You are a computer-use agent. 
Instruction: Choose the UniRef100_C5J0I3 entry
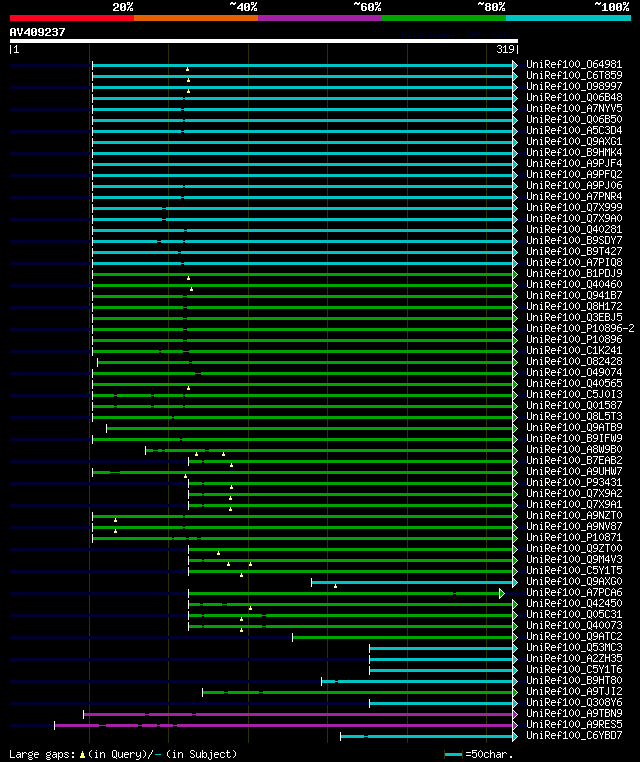pyautogui.click(x=574, y=395)
